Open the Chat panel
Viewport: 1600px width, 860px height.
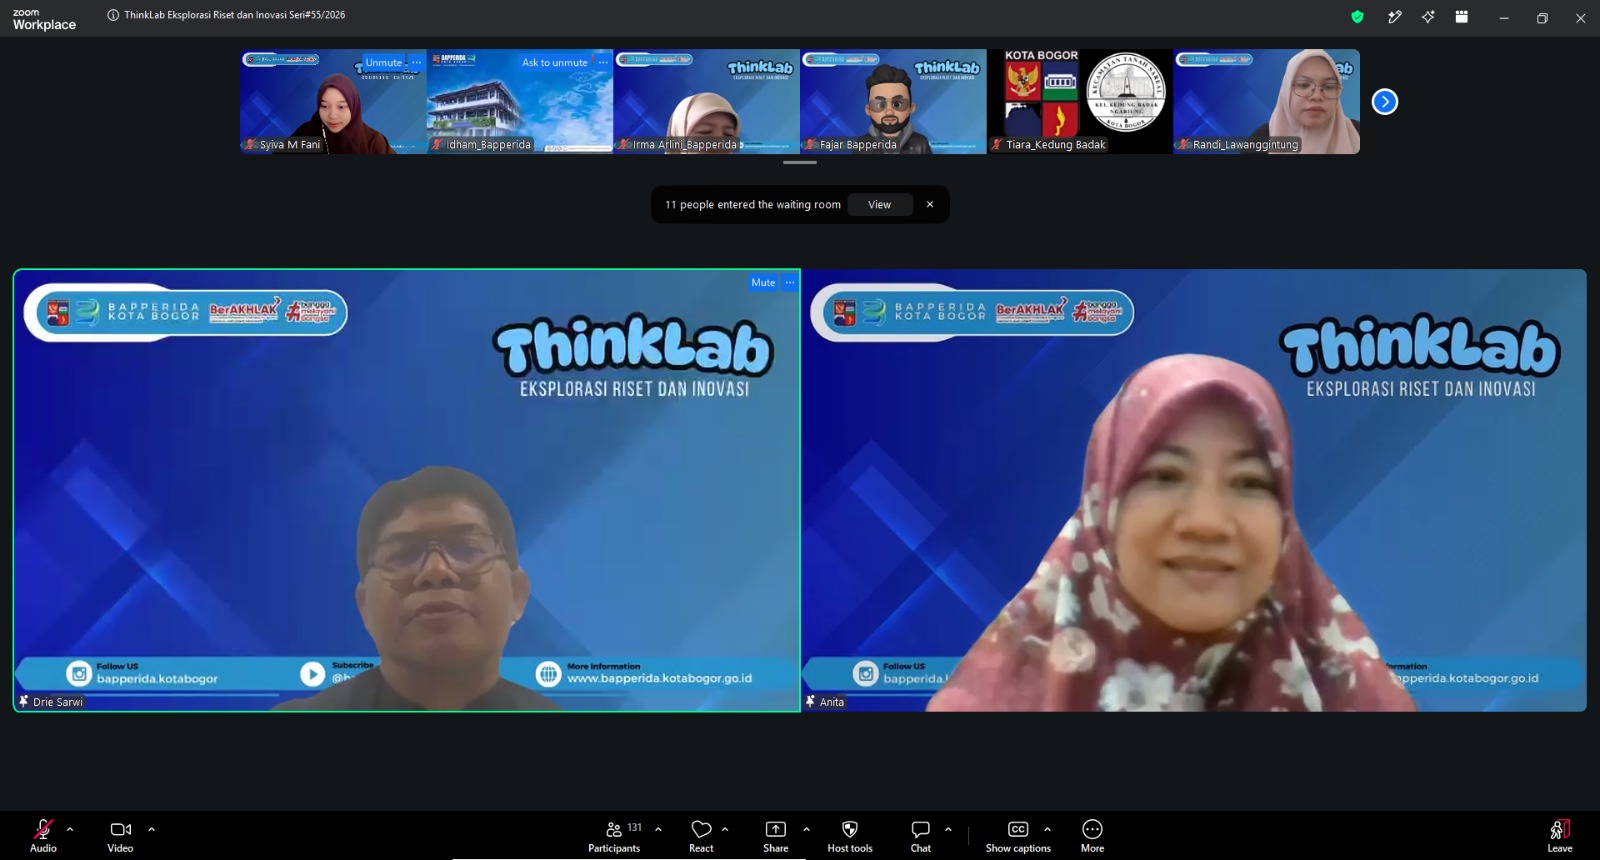pos(920,835)
